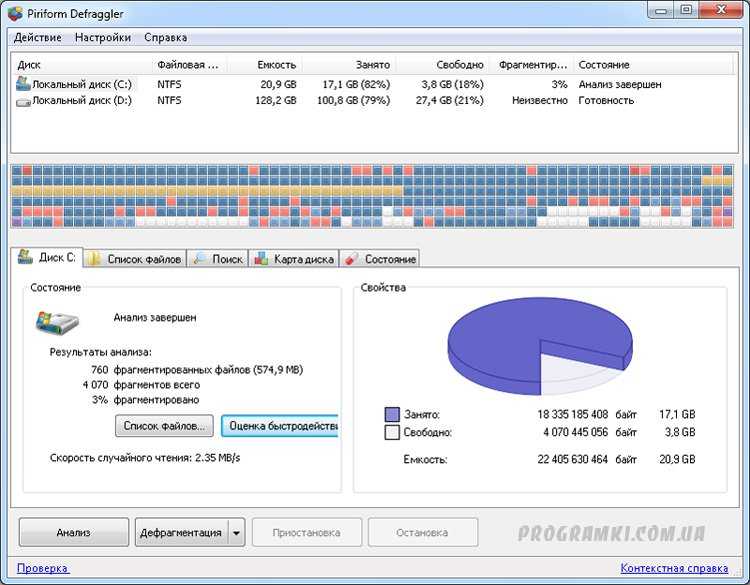Click the Остановка button
Viewport: 750px width, 585px height.
point(422,532)
